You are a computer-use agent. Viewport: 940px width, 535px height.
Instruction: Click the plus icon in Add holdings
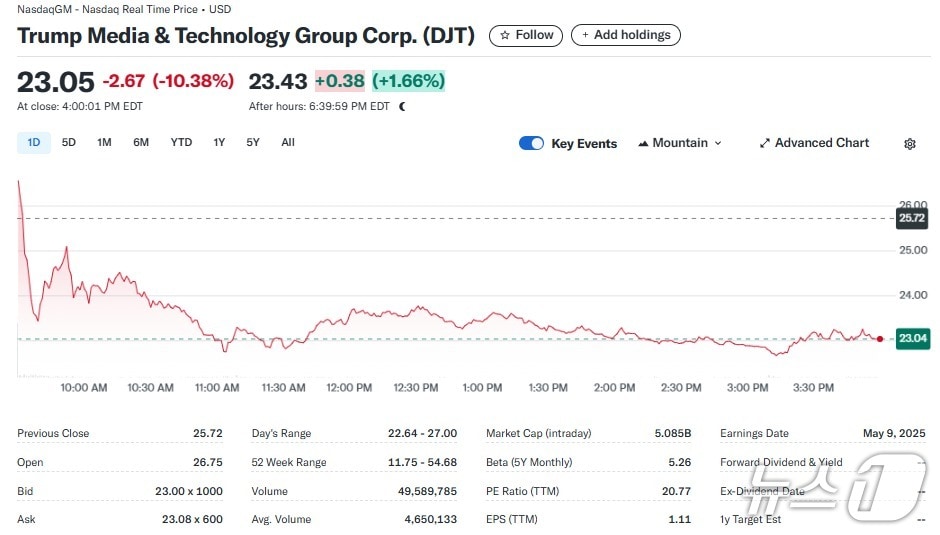586,35
